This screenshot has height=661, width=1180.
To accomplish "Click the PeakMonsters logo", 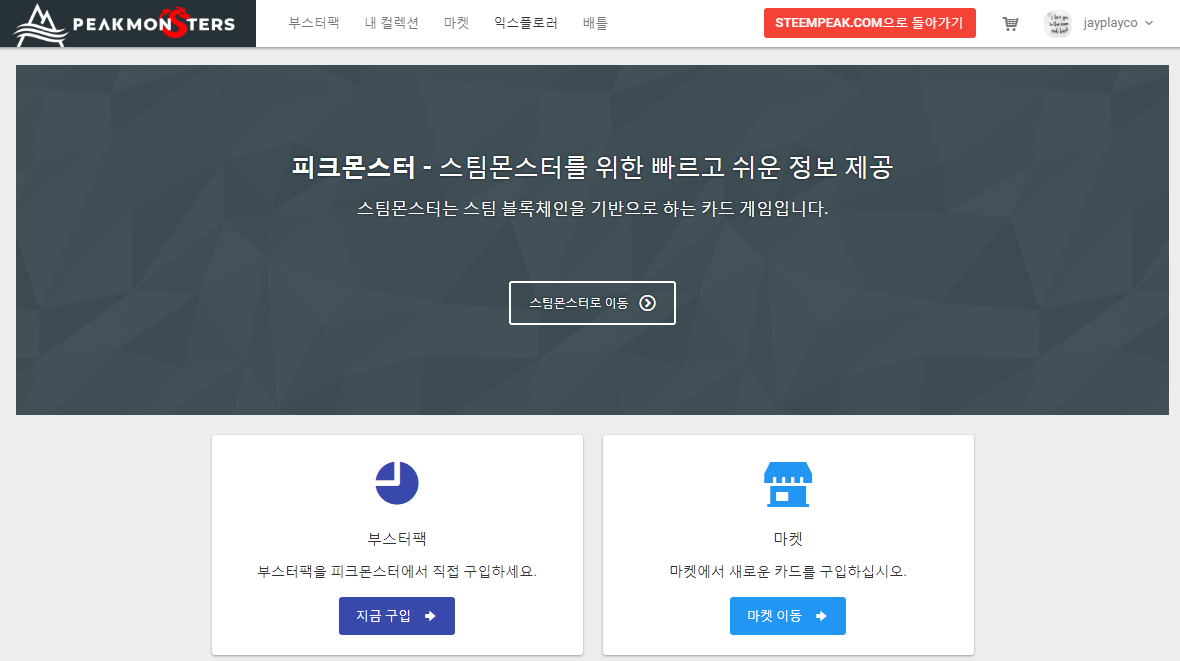I will coord(127,23).
